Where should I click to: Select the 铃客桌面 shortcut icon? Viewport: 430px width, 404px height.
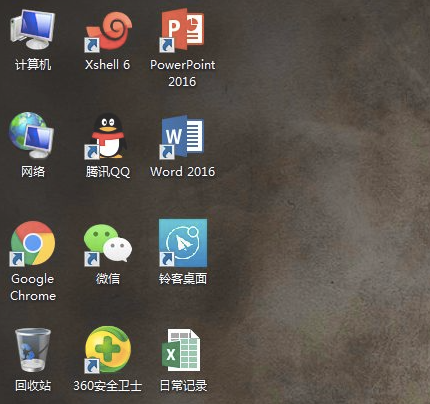click(183, 243)
